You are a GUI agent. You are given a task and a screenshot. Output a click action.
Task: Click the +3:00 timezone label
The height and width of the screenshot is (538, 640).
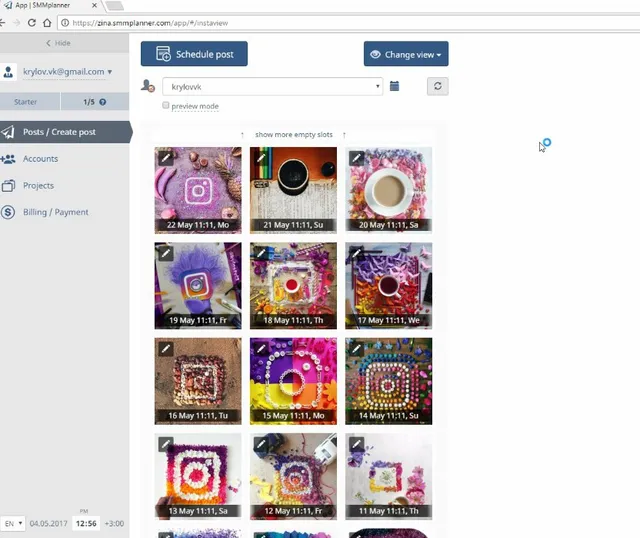point(114,523)
